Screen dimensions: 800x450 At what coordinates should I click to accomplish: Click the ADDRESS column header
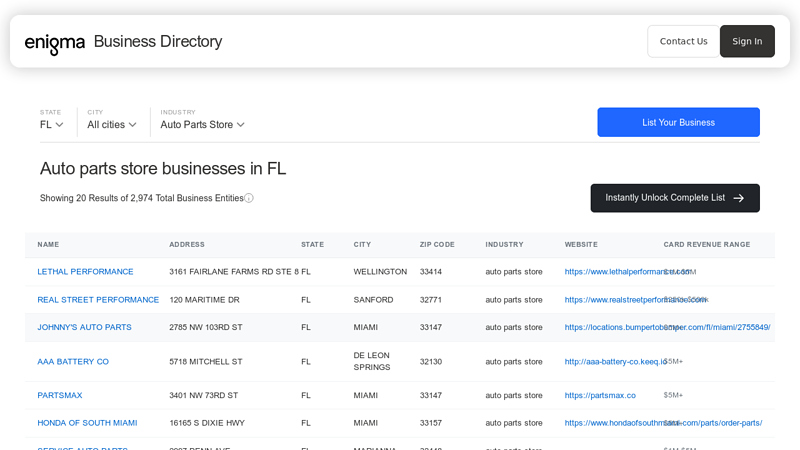pos(187,244)
